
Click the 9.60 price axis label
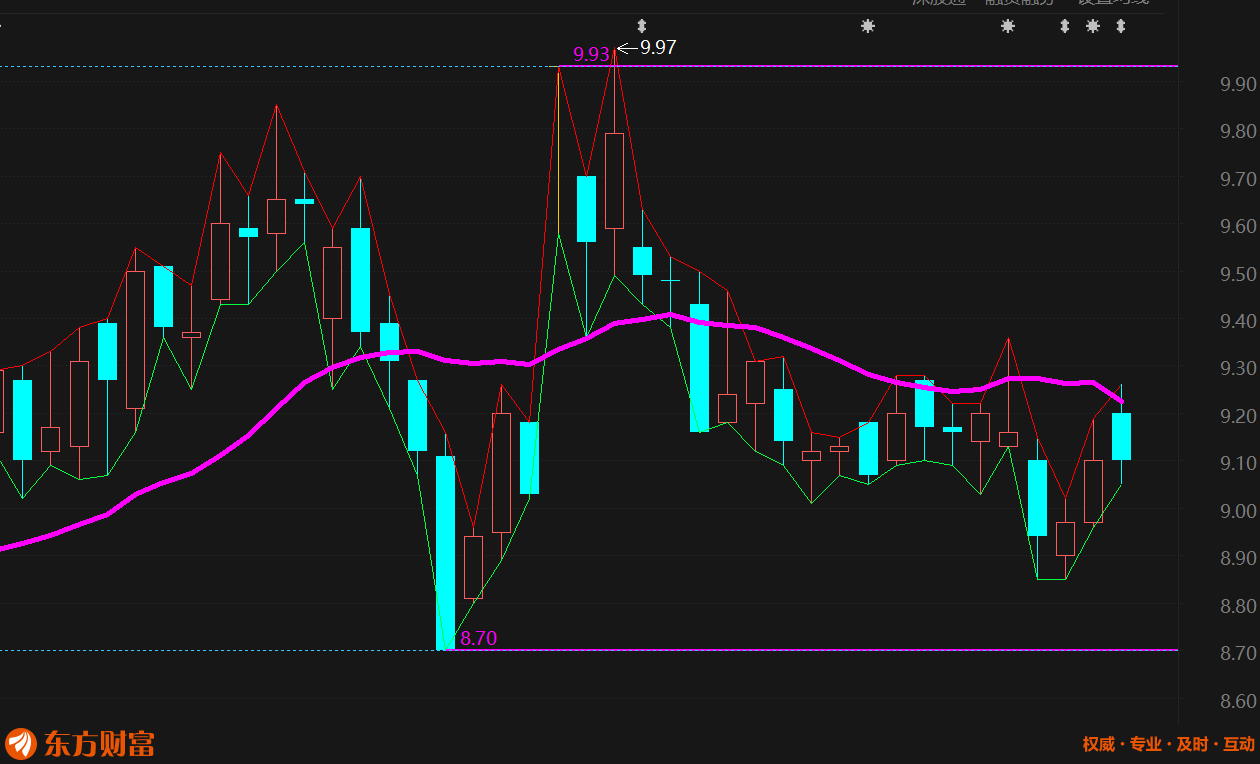(1238, 226)
